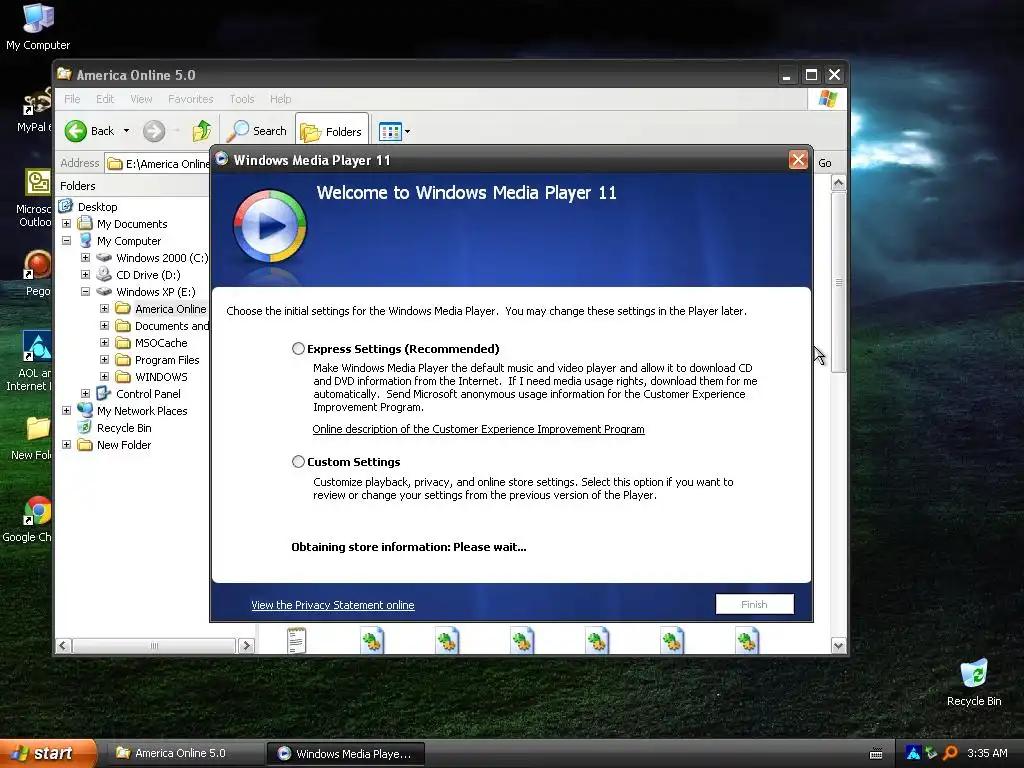
Task: Click the Windows 2000 (C:) drive icon
Action: [104, 257]
